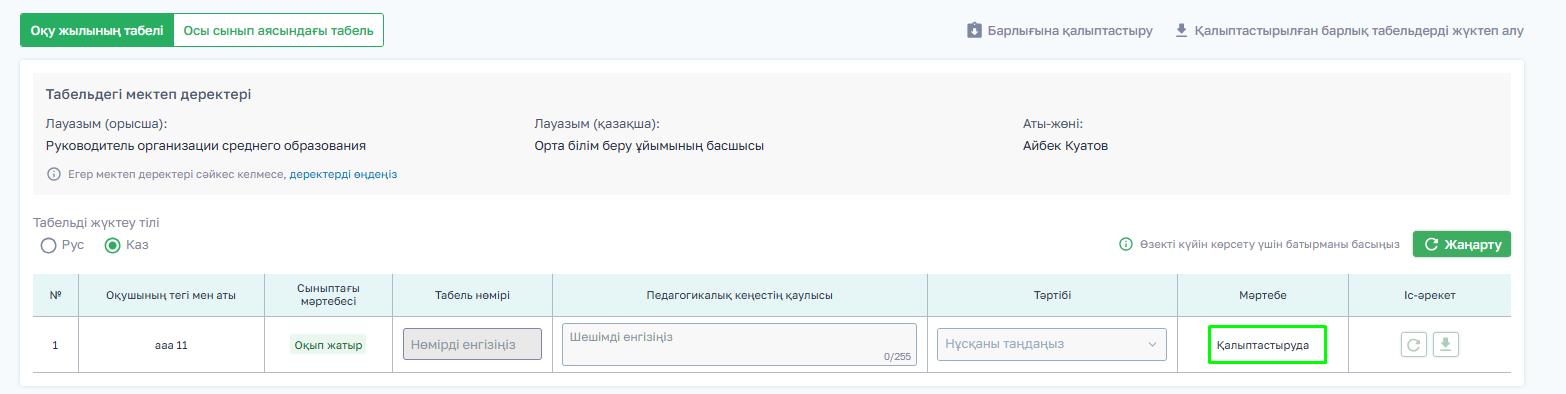Image resolution: width=1566 pixels, height=394 pixels.
Task: Click the Нөмірді енгізіңіз input field
Action: [472, 344]
